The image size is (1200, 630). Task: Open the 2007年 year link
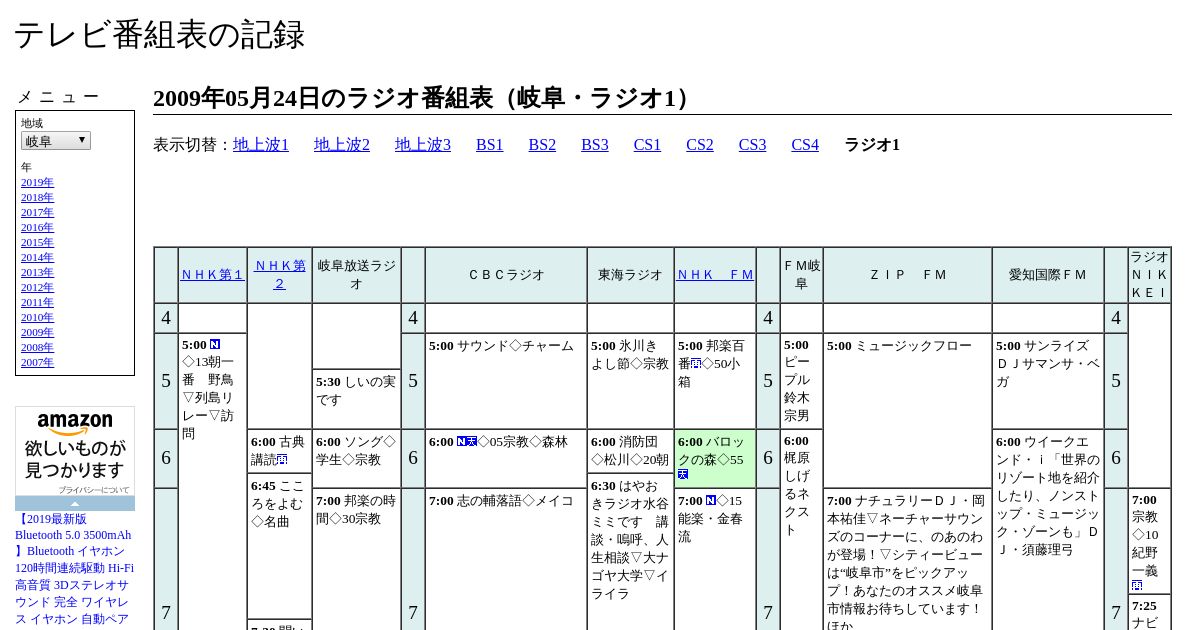point(37,363)
